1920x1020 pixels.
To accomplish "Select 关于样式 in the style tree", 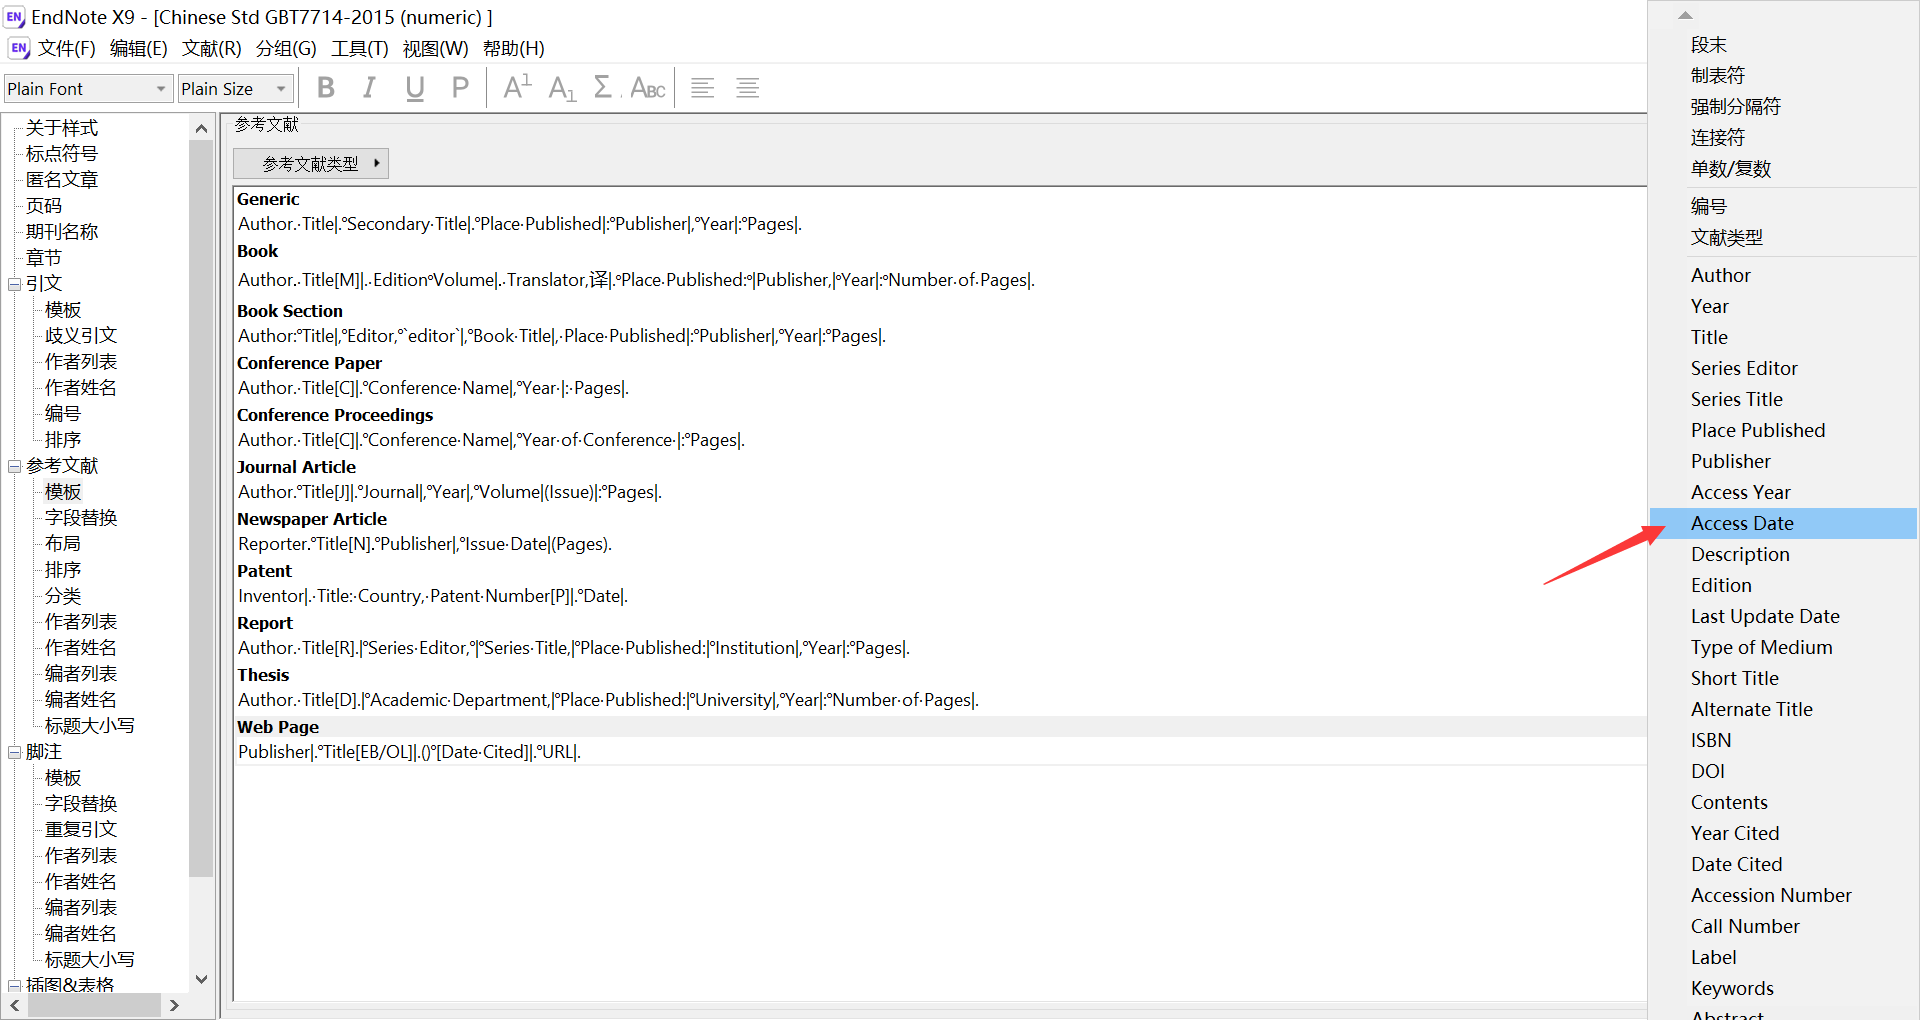I will coord(62,128).
